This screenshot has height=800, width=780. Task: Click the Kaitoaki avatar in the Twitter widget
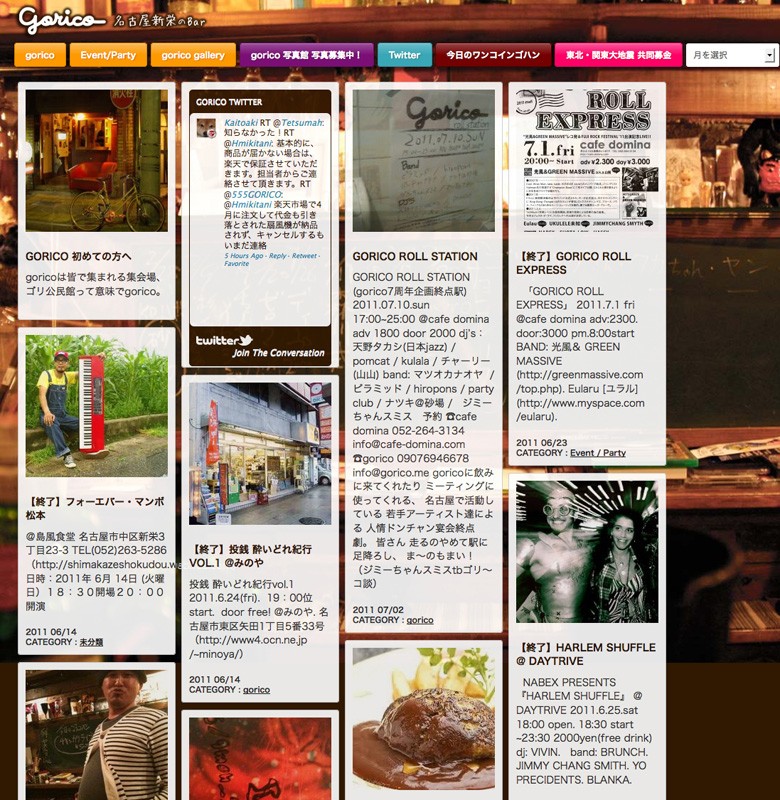(x=207, y=128)
